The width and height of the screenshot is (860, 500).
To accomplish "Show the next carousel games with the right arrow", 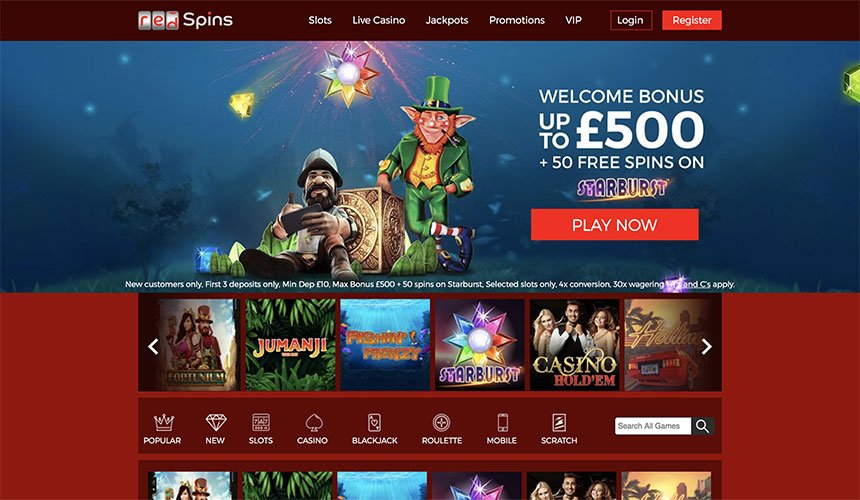I will [706, 346].
